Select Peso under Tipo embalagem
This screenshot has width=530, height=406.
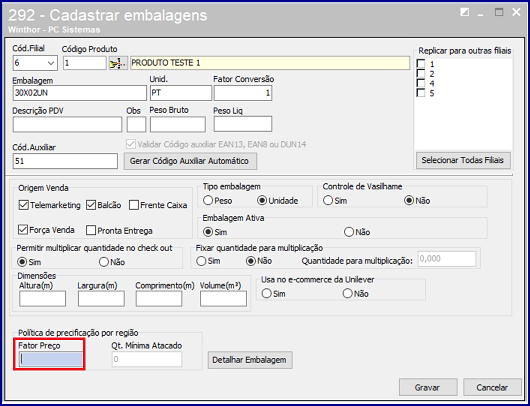click(x=208, y=200)
